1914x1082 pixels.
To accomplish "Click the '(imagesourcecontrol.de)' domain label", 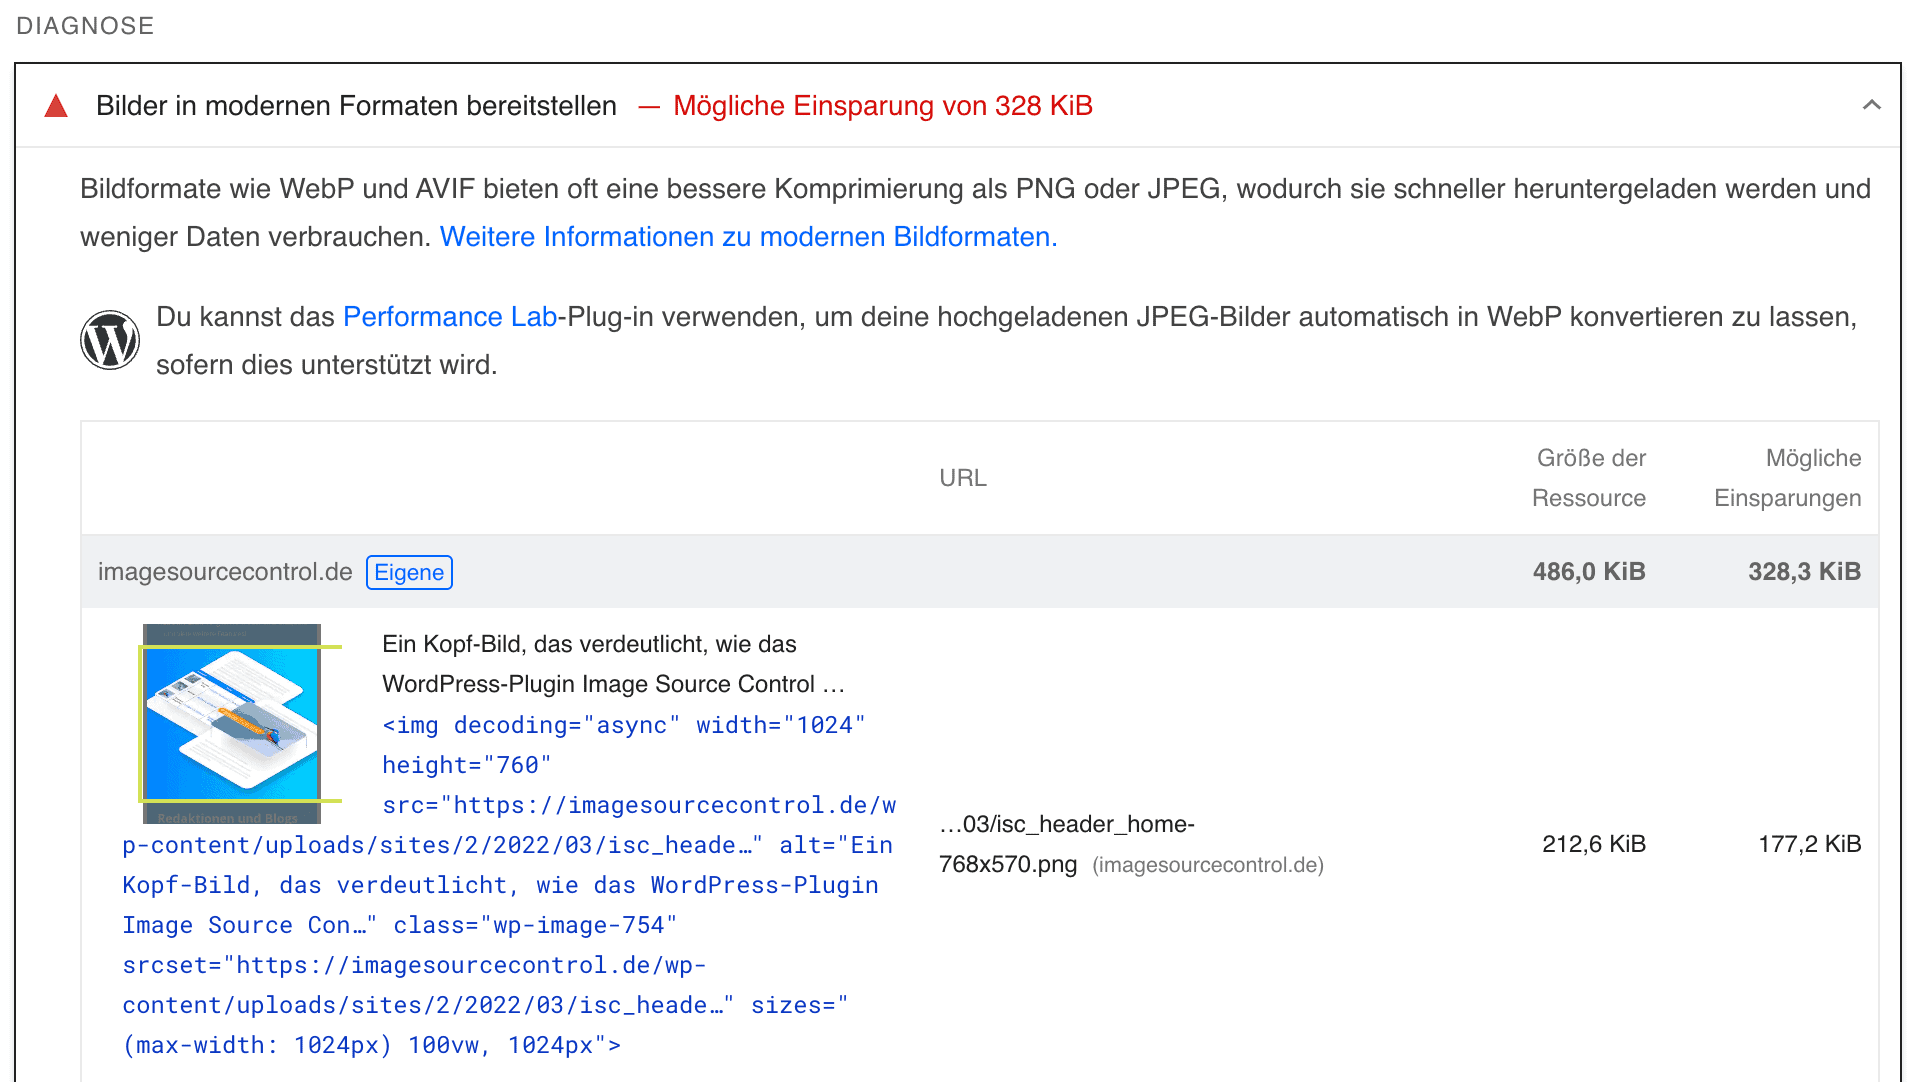I will [1208, 864].
